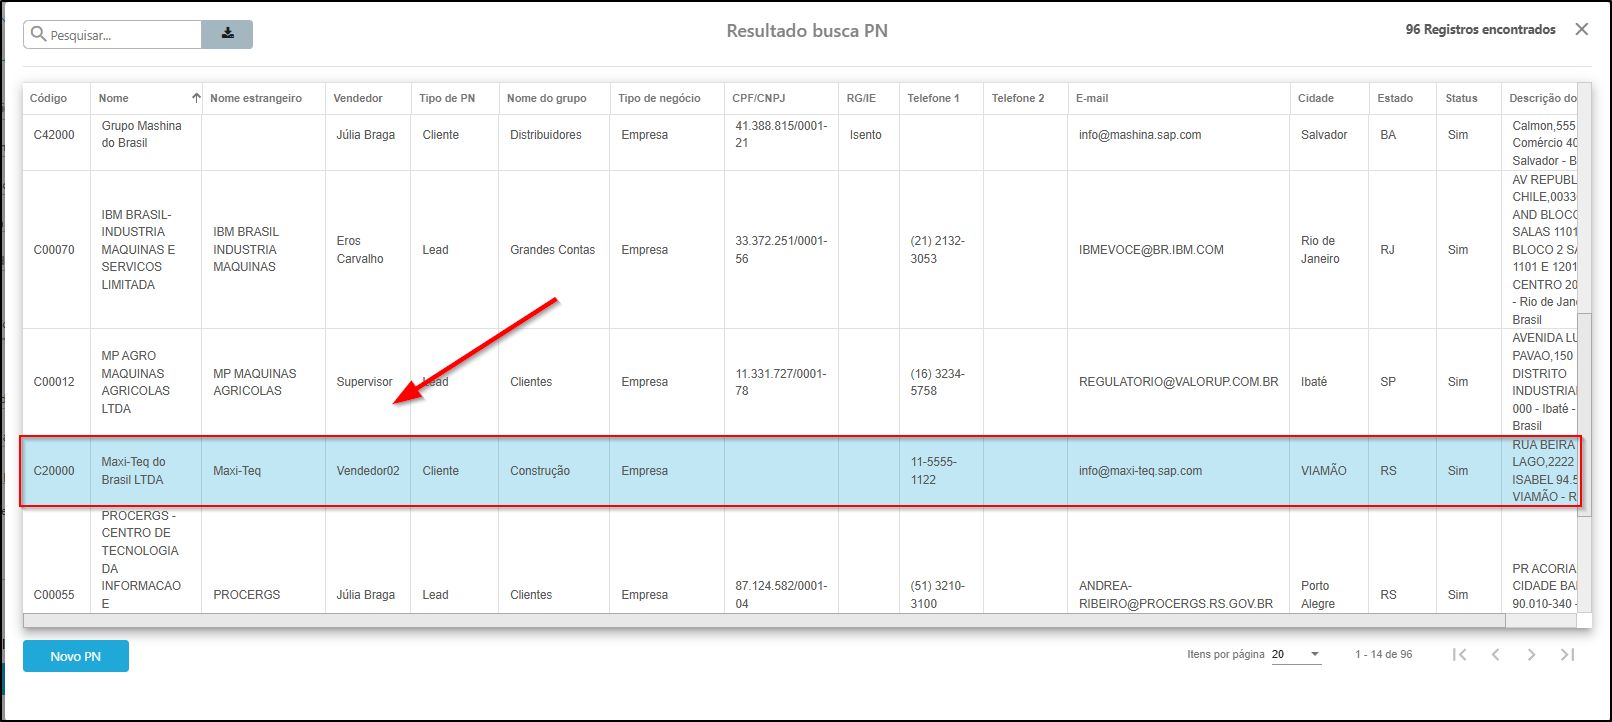Go to the previous page of results
This screenshot has height=722, width=1612.
(x=1495, y=654)
